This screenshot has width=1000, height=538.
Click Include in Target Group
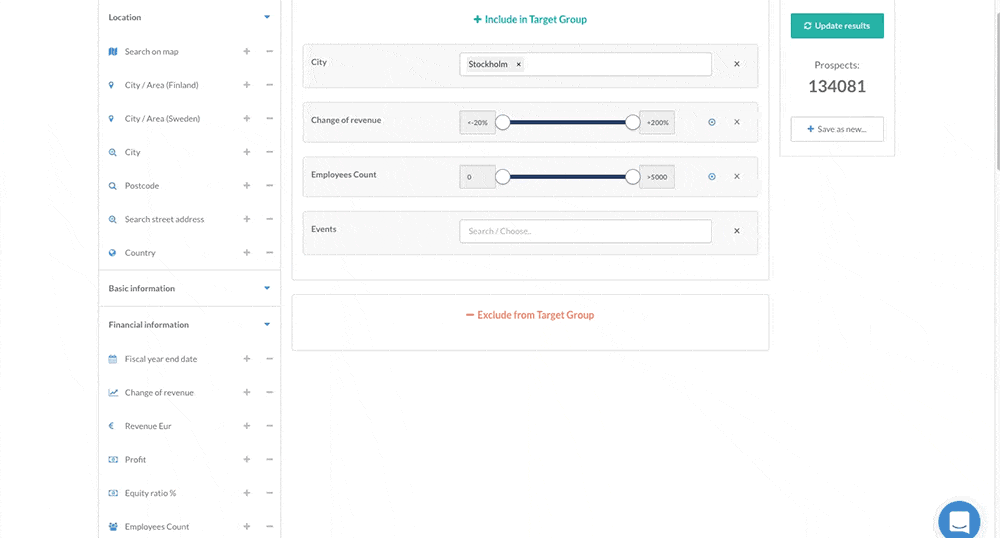(530, 19)
